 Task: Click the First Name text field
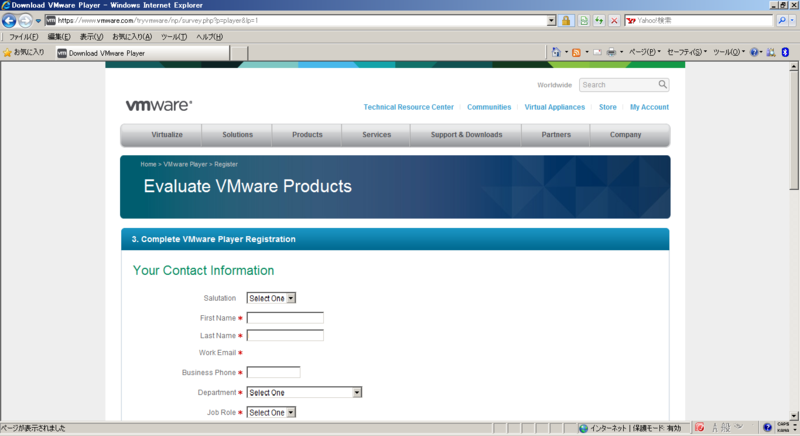285,318
